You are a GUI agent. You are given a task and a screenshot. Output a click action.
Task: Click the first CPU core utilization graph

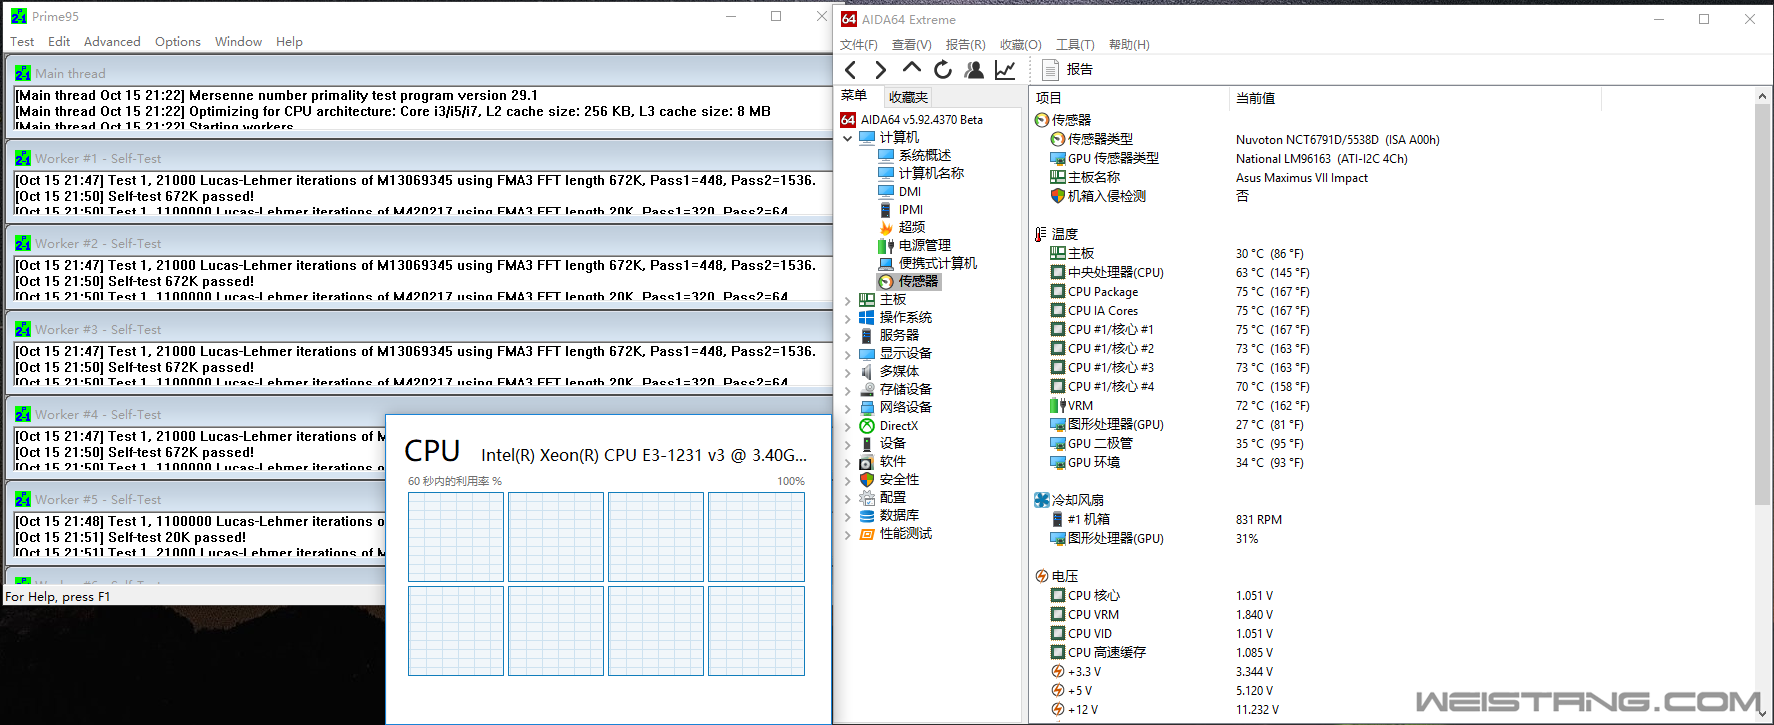456,537
